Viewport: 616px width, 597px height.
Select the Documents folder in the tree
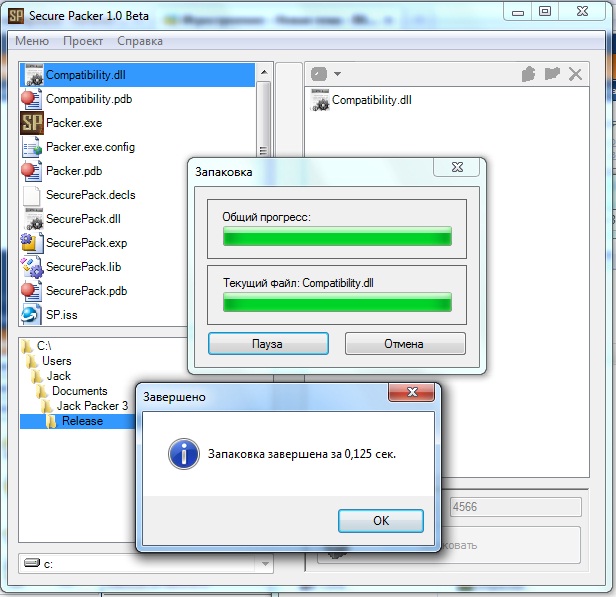pyautogui.click(x=79, y=391)
